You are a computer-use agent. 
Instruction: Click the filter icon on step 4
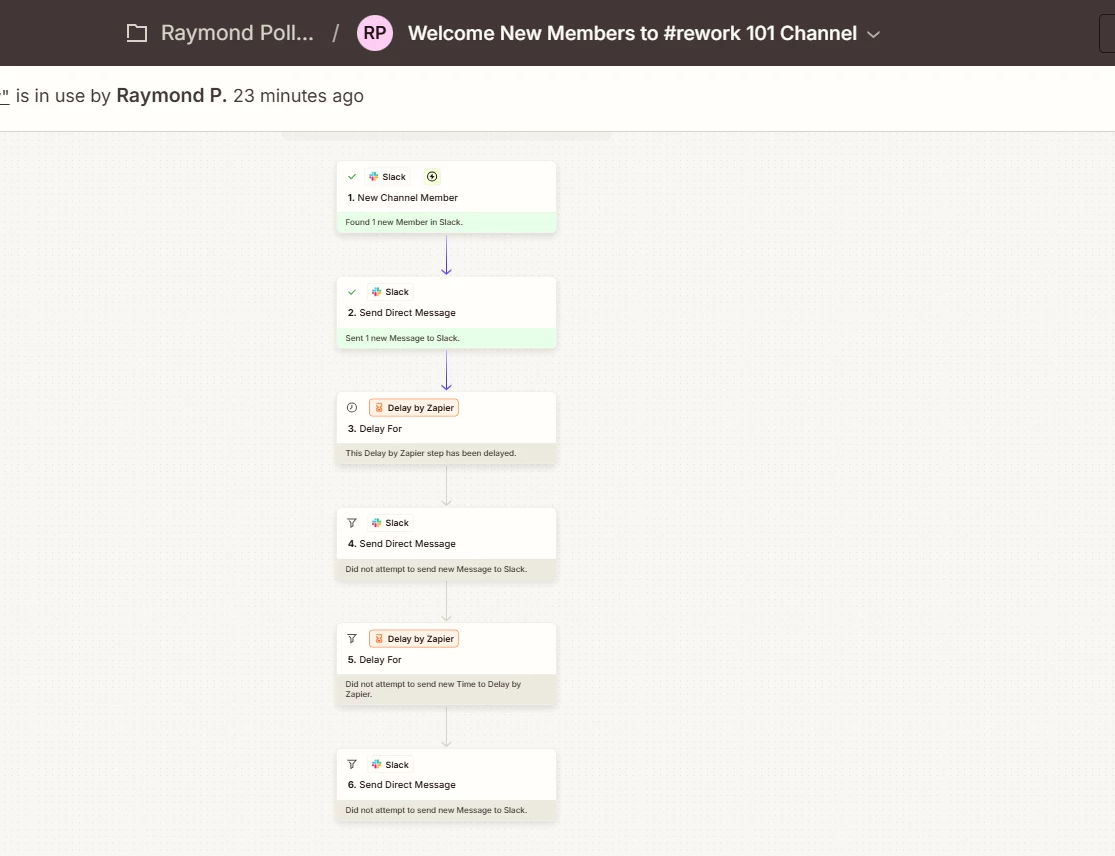click(352, 523)
